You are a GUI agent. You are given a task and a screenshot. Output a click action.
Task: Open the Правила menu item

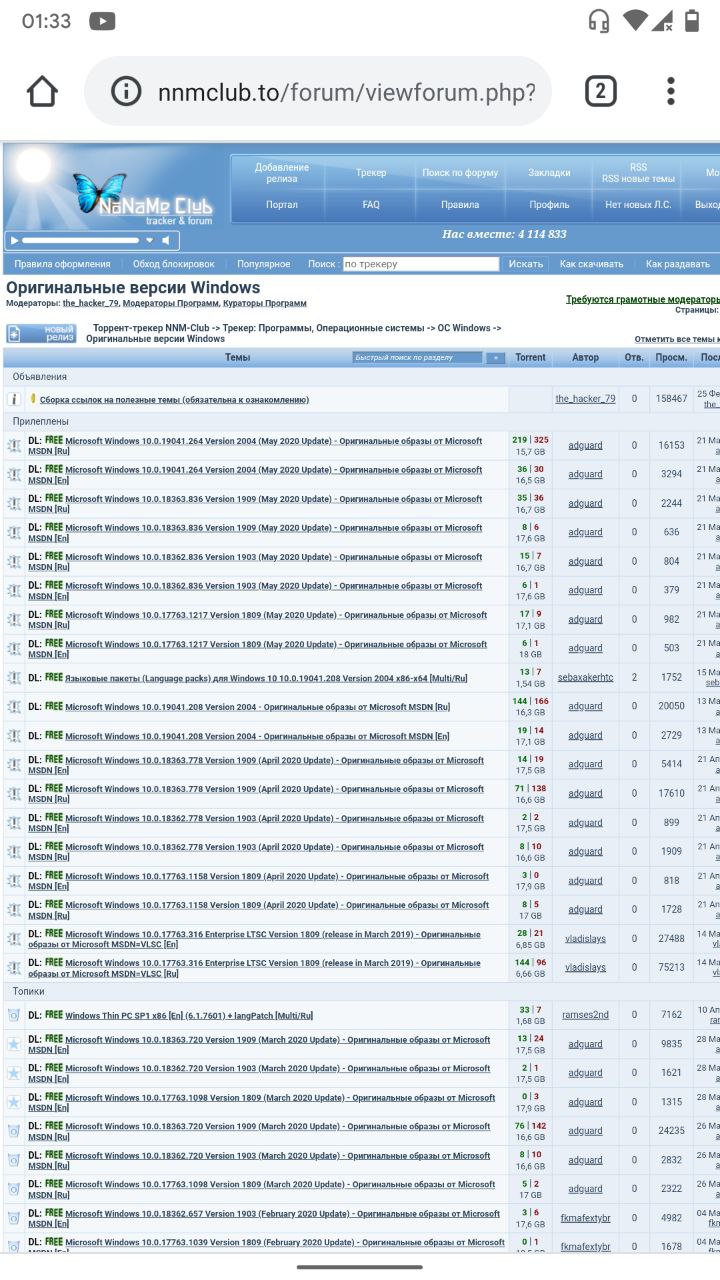pyautogui.click(x=460, y=204)
